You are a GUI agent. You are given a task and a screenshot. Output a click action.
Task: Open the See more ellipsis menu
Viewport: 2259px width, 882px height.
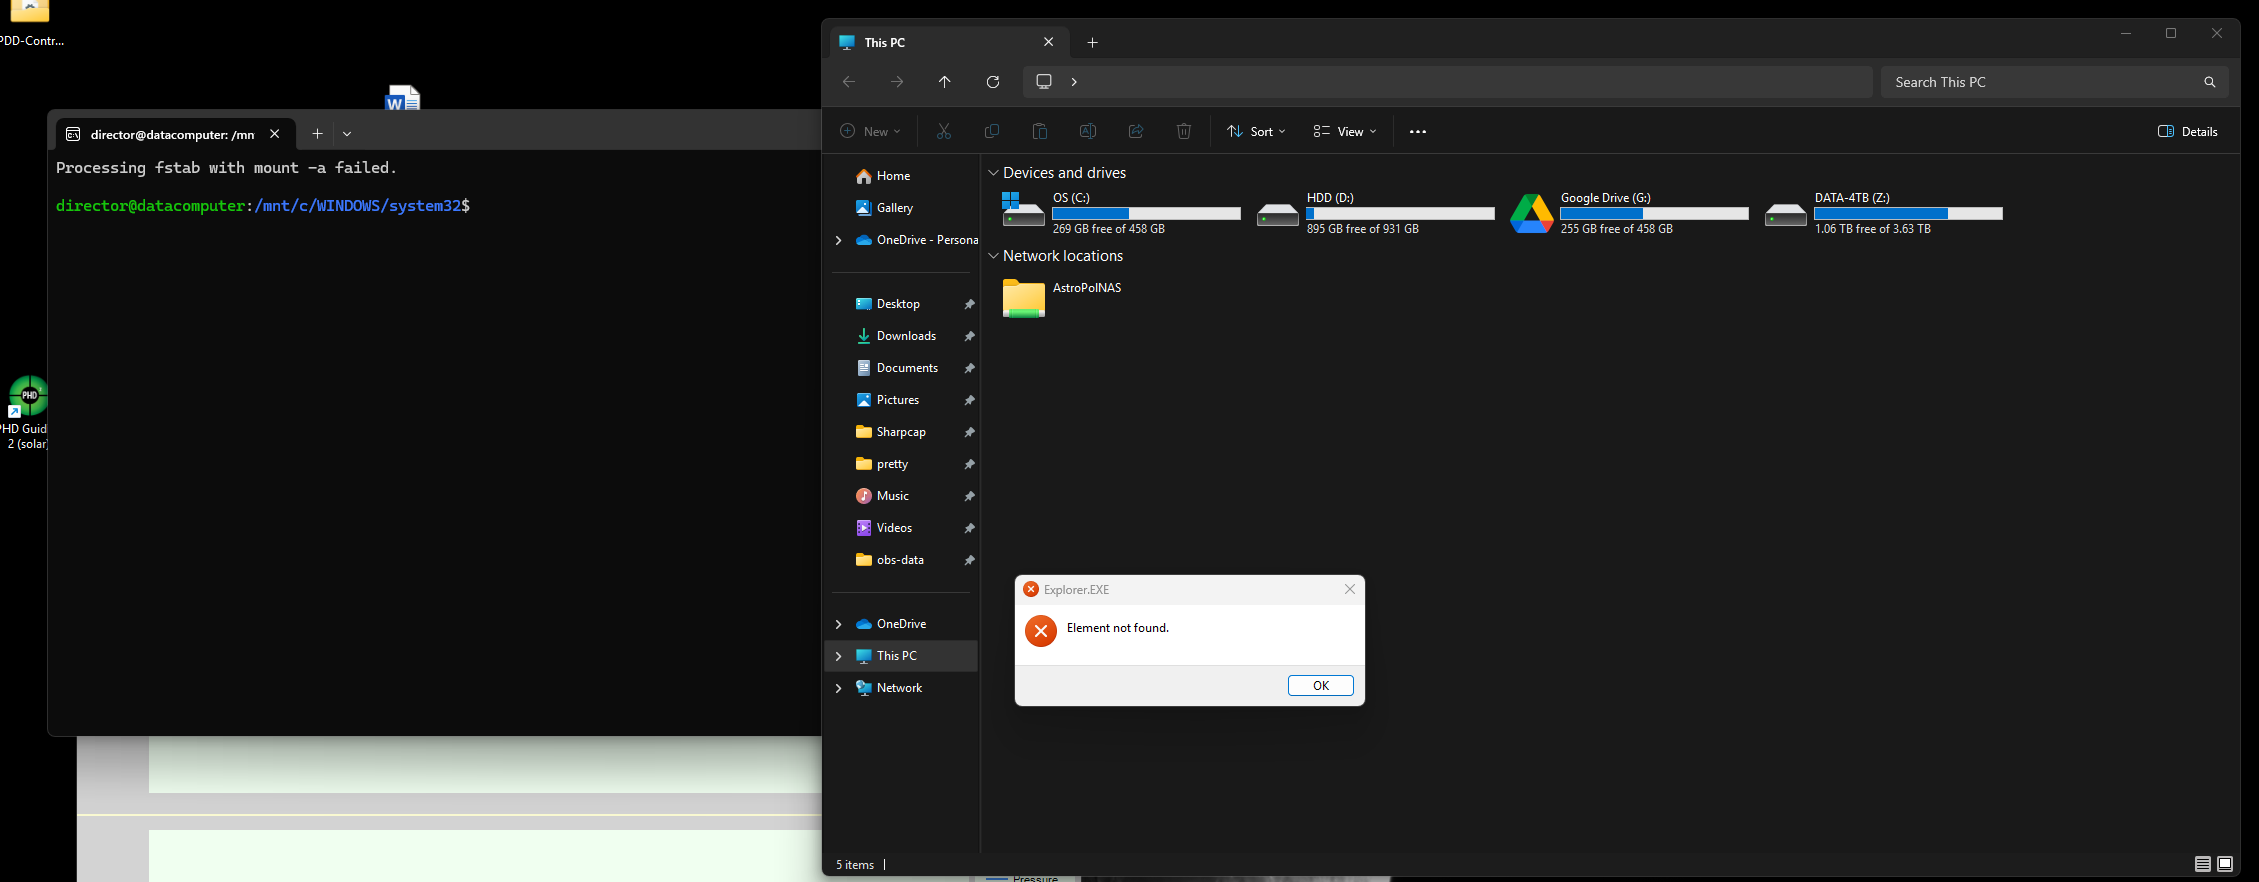tap(1417, 131)
